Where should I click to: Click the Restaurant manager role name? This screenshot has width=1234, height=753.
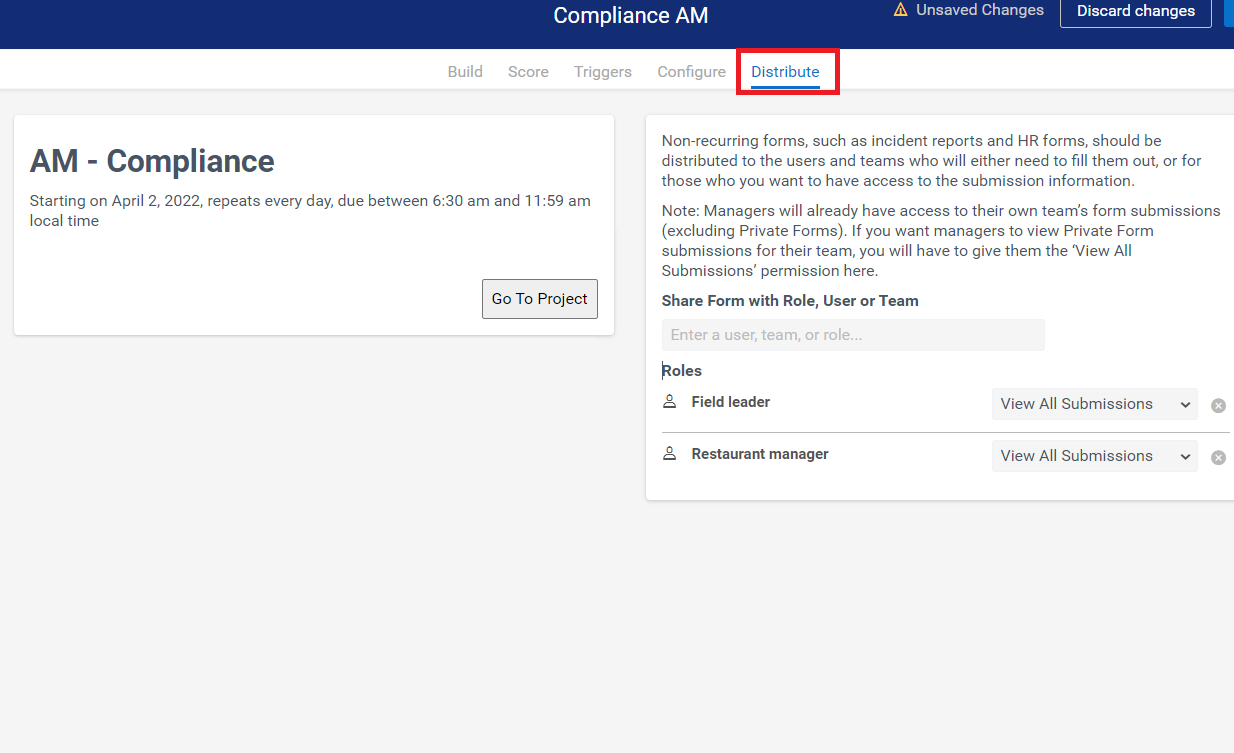tap(760, 454)
